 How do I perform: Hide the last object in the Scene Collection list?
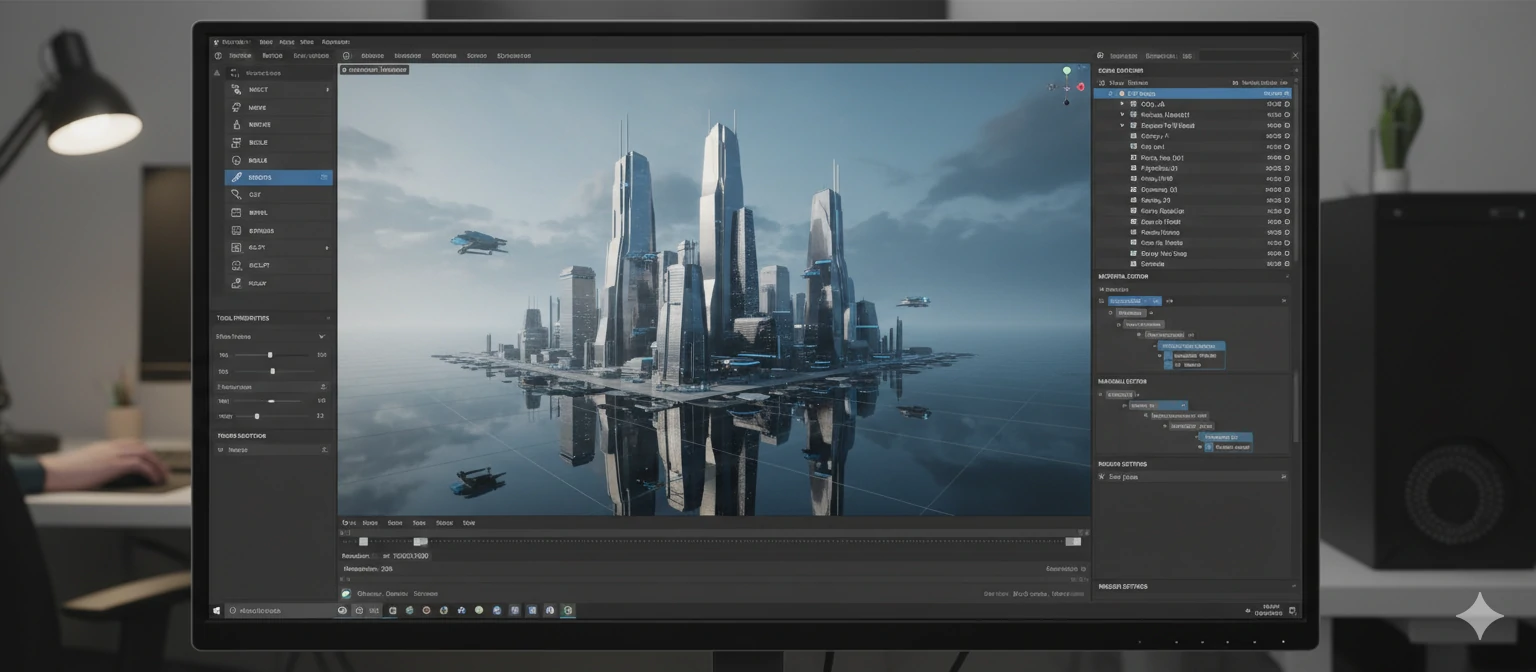[x=1285, y=264]
